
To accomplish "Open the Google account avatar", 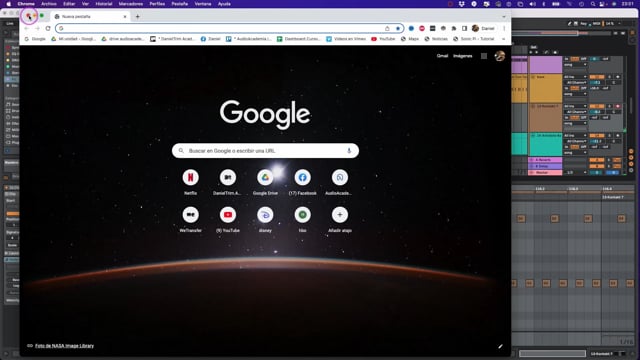I will click(500, 56).
